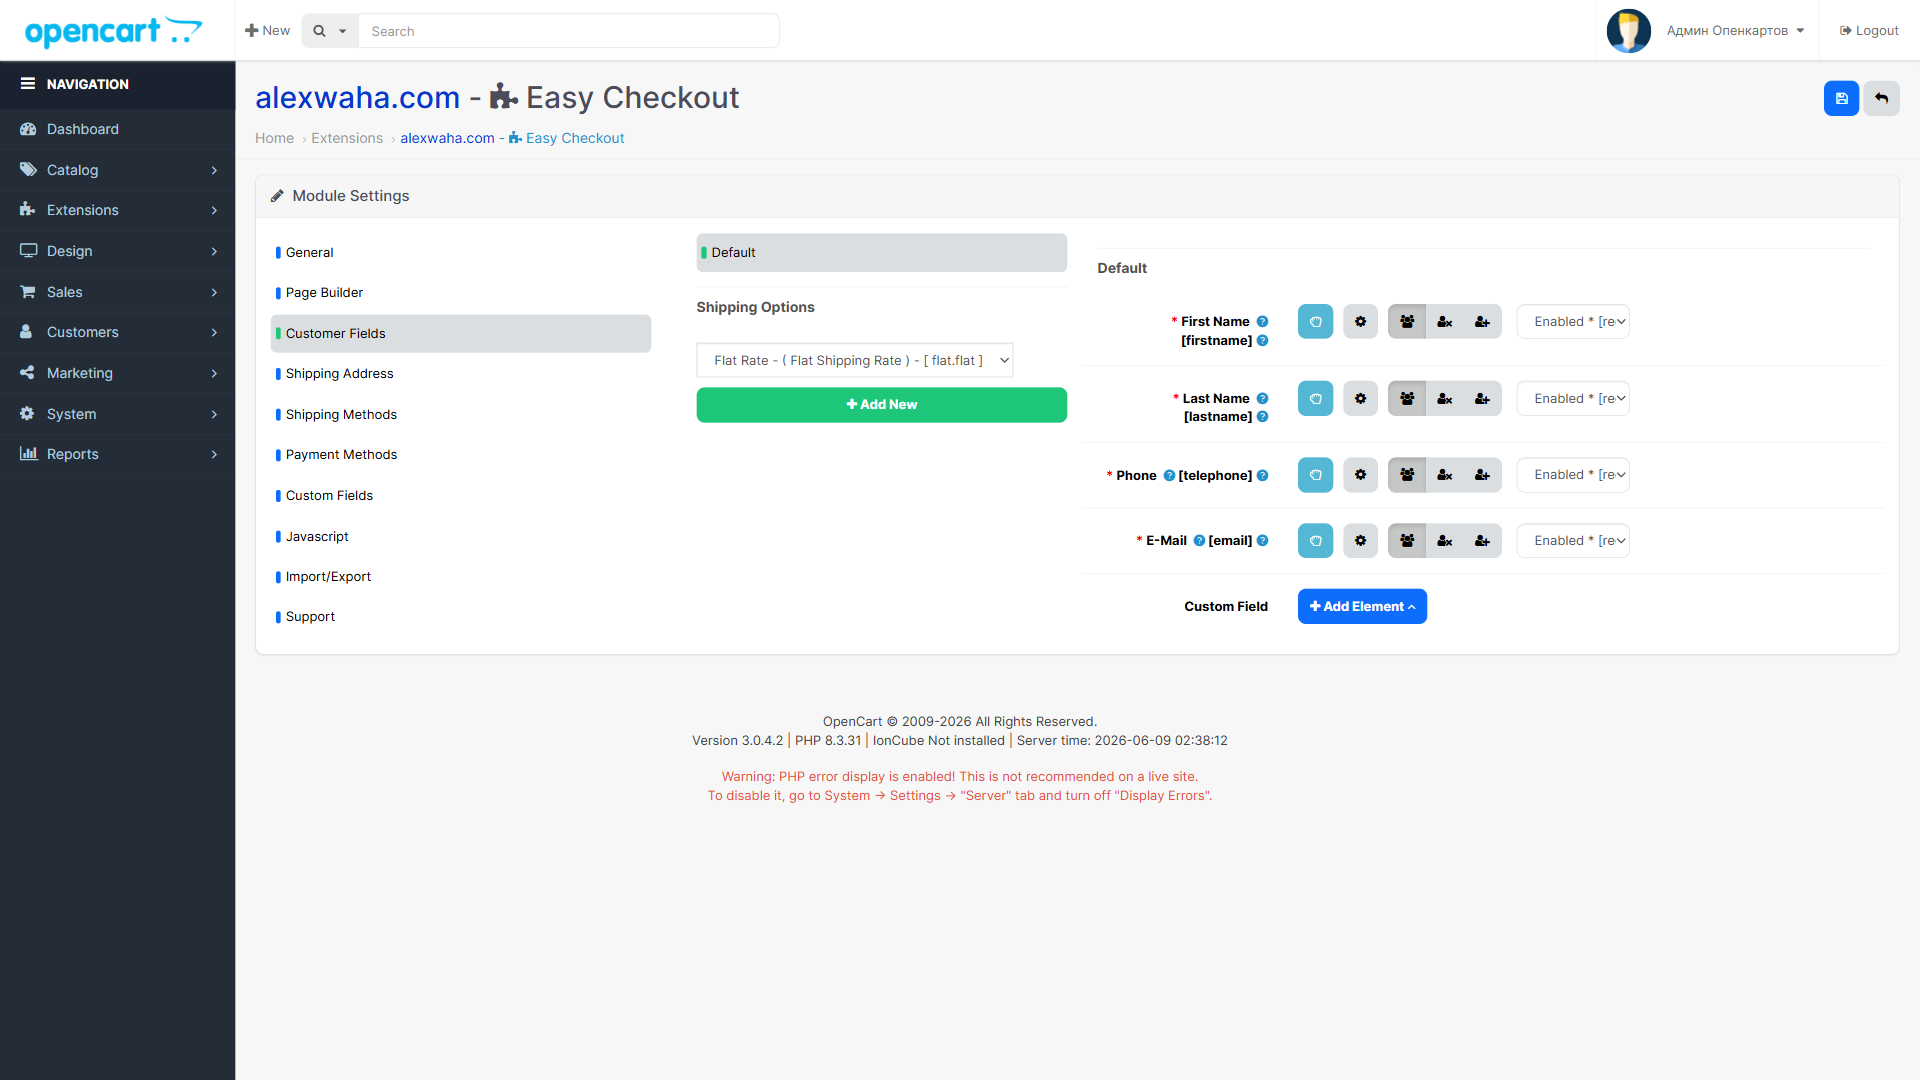The image size is (1920, 1080).
Task: Click help icon after [telephone] code
Action: [x=1262, y=476]
